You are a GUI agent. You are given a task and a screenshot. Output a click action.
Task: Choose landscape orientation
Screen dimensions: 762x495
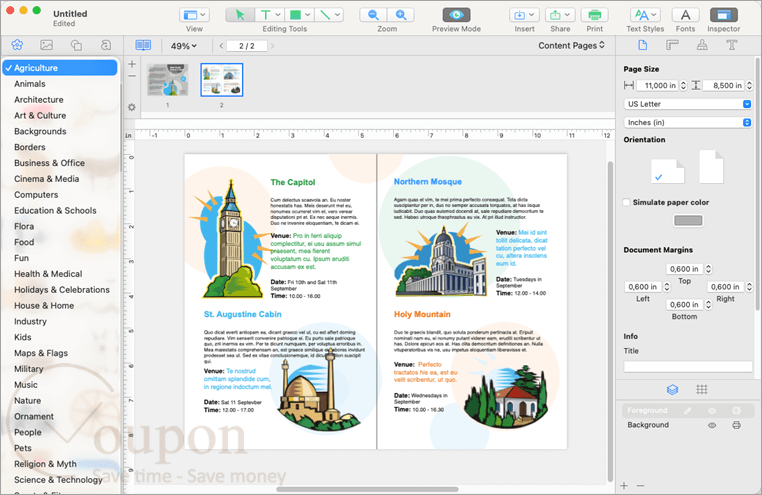668,171
